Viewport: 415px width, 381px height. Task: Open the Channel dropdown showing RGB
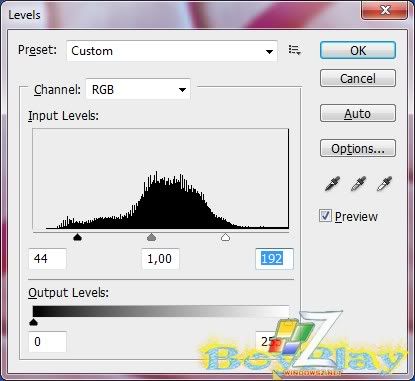click(x=138, y=89)
